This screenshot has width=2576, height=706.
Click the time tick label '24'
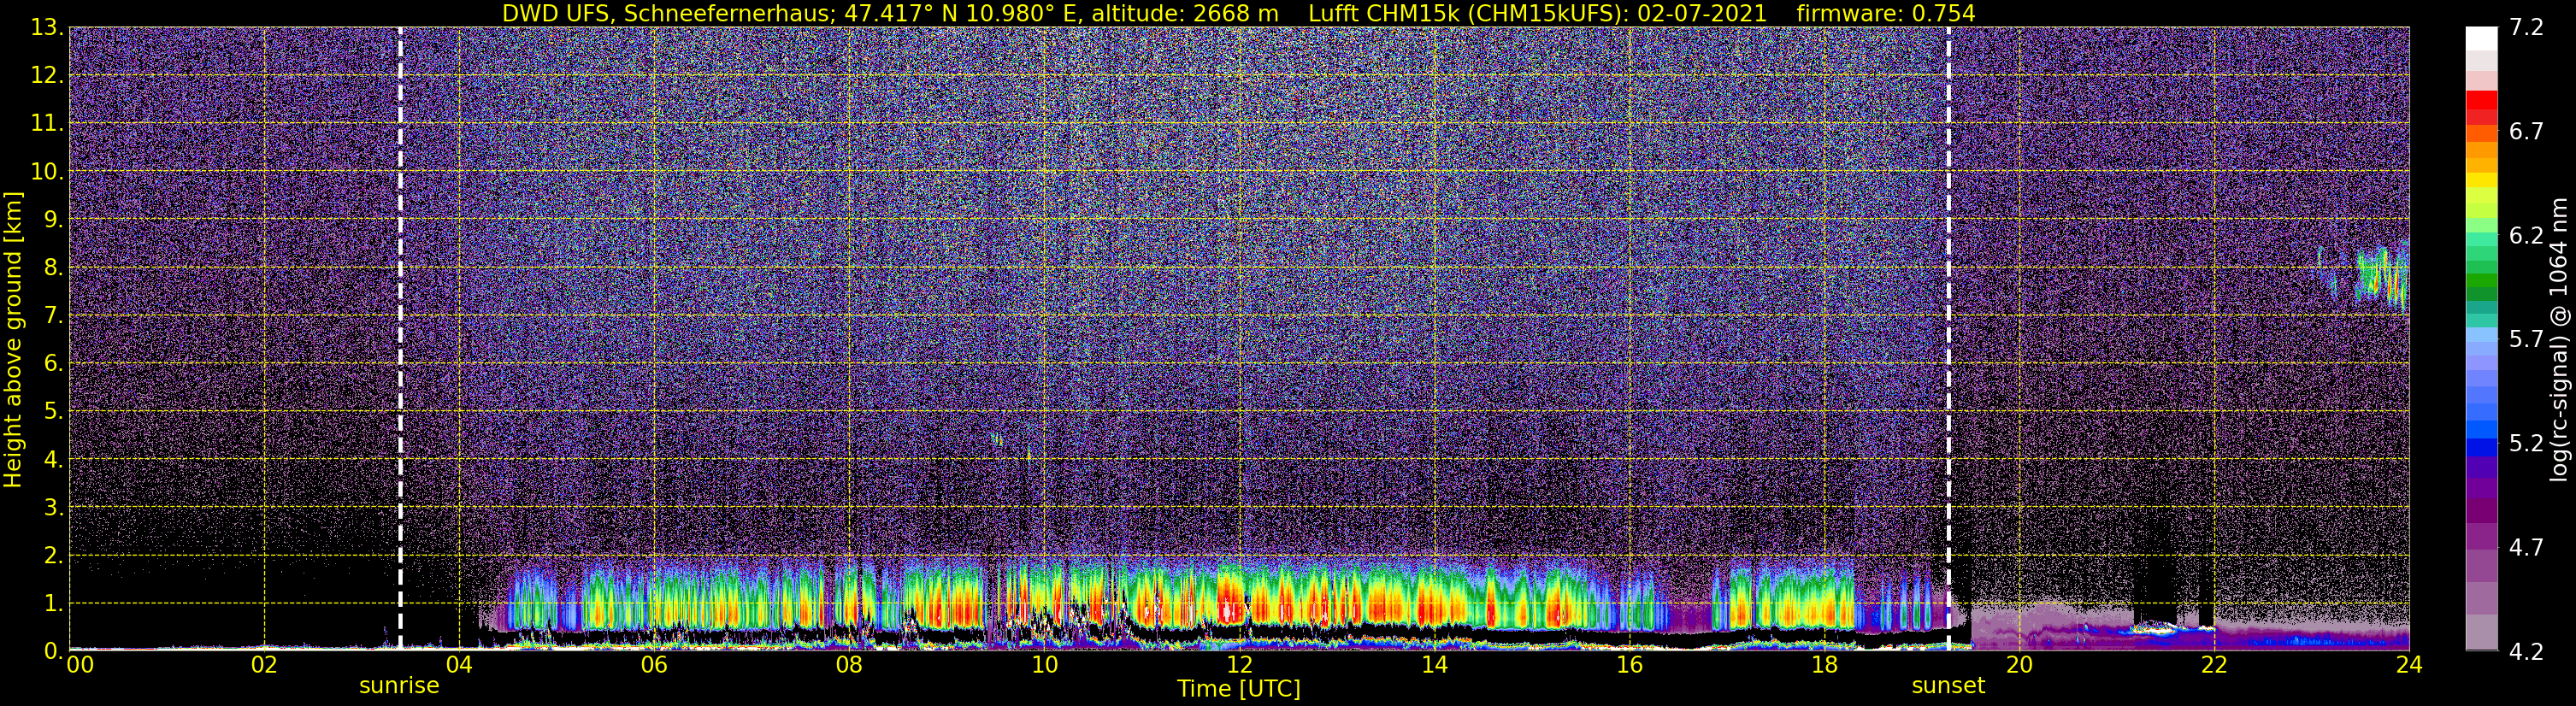[2409, 666]
